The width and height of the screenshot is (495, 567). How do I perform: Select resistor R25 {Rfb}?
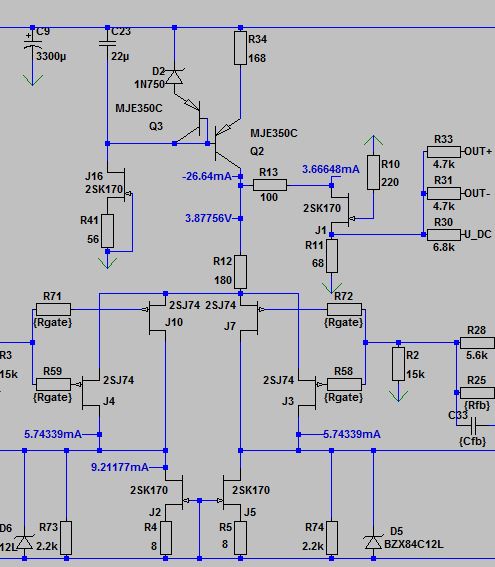(x=477, y=393)
